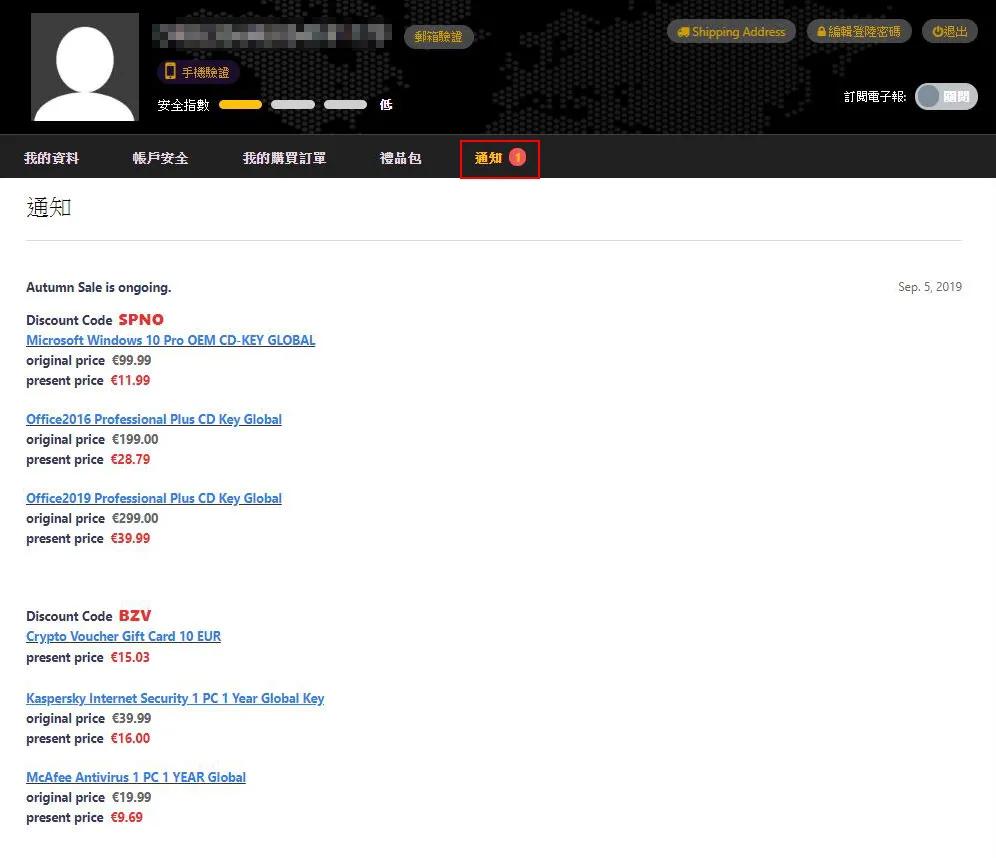Open the 帳戶安全 tab

point(160,158)
